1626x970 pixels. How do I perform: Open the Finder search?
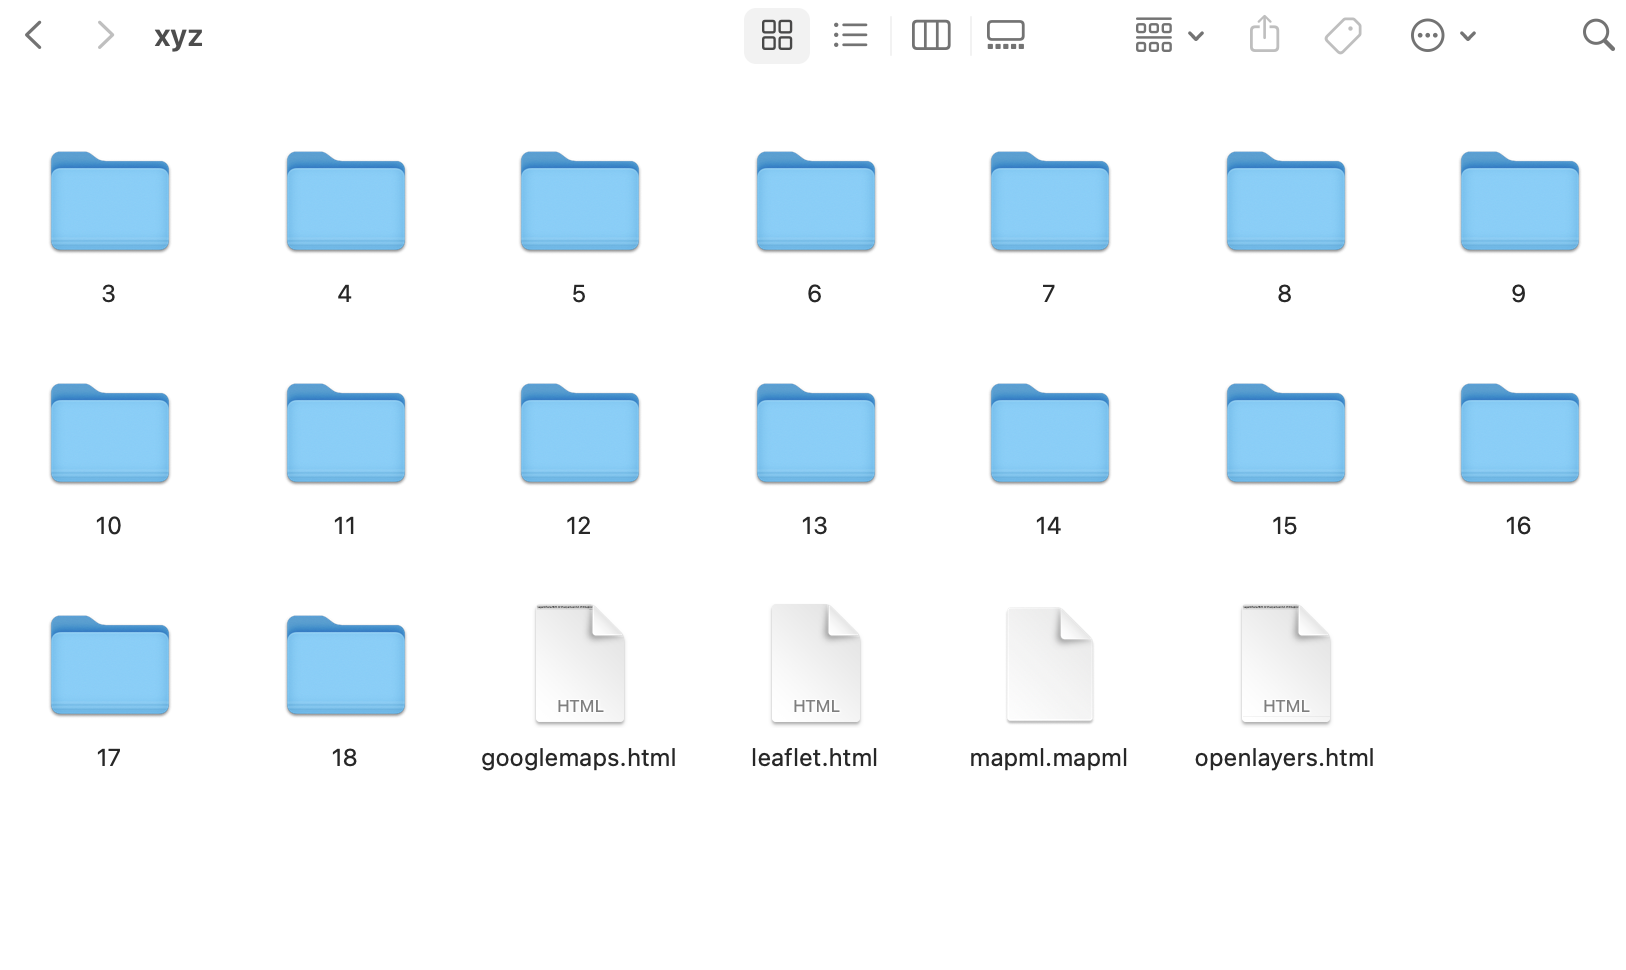(1599, 36)
